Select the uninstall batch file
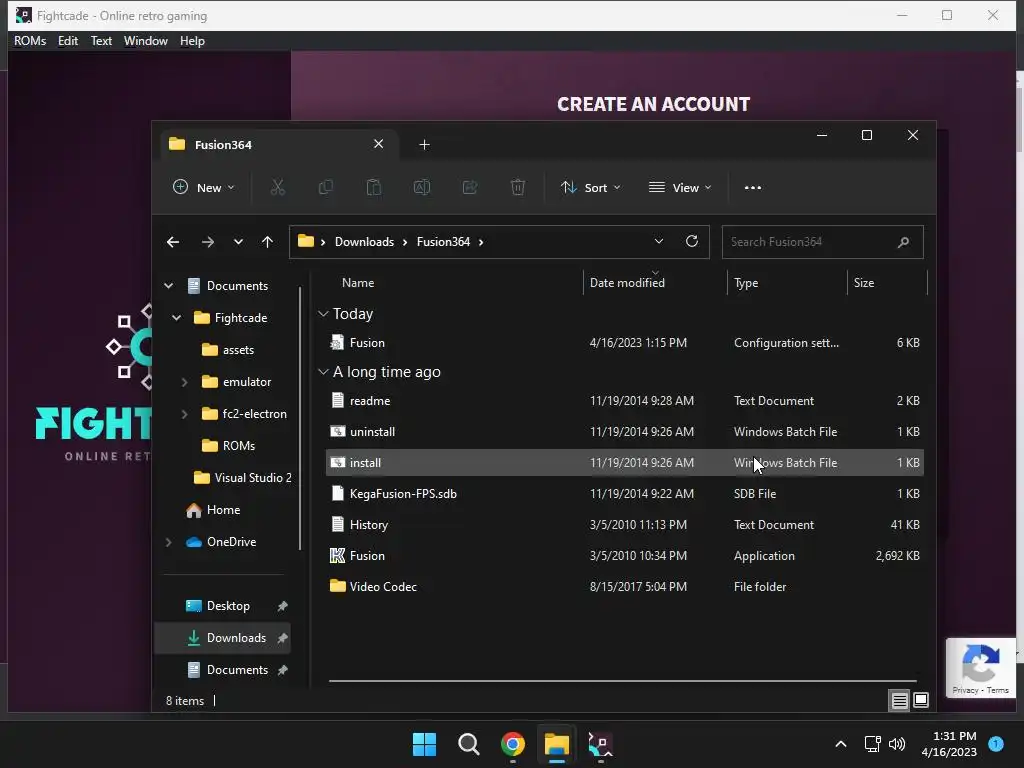The height and width of the screenshot is (768, 1024). pyautogui.click(x=624, y=432)
